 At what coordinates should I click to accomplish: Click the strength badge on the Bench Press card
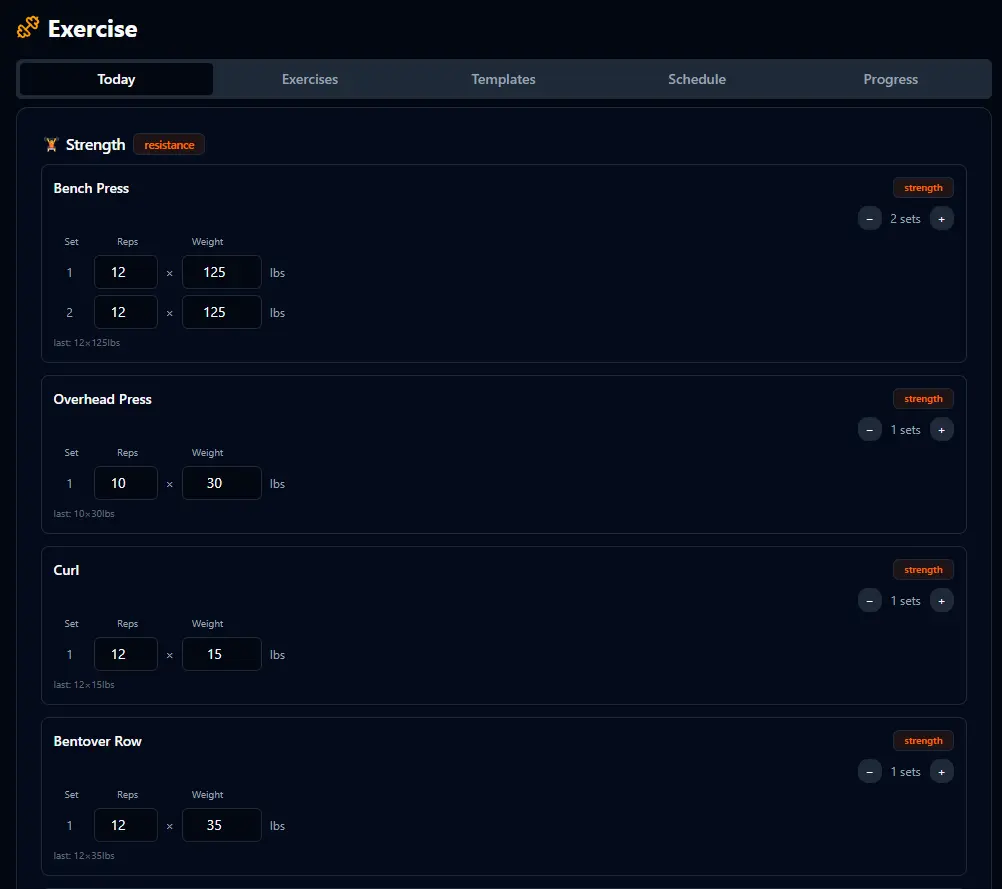click(x=923, y=187)
